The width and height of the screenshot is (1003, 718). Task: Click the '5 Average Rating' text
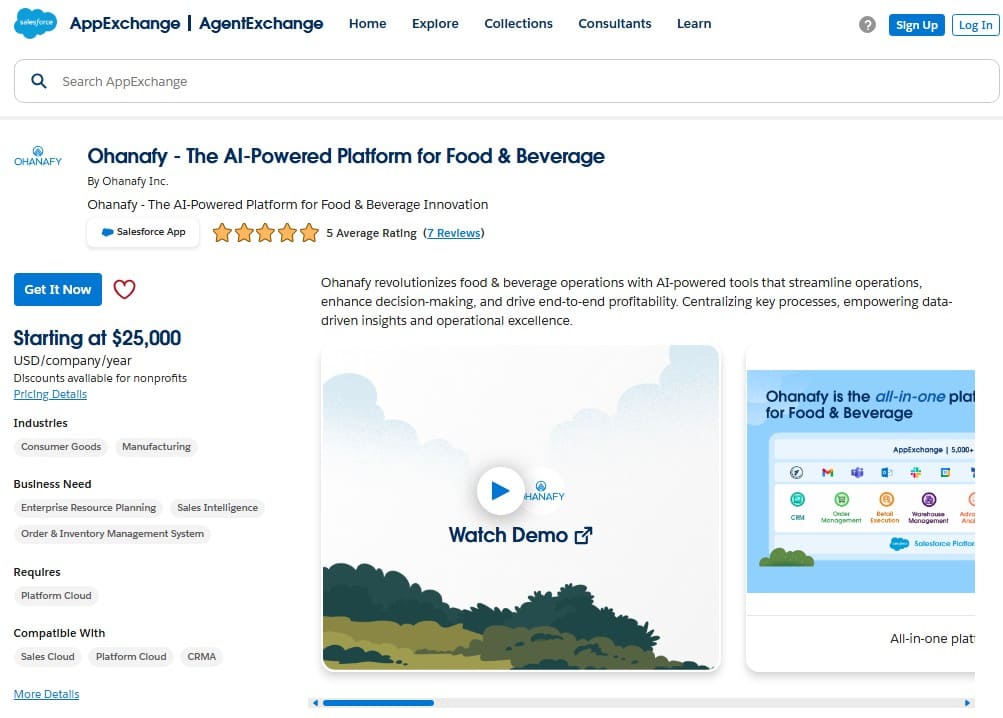[371, 233]
